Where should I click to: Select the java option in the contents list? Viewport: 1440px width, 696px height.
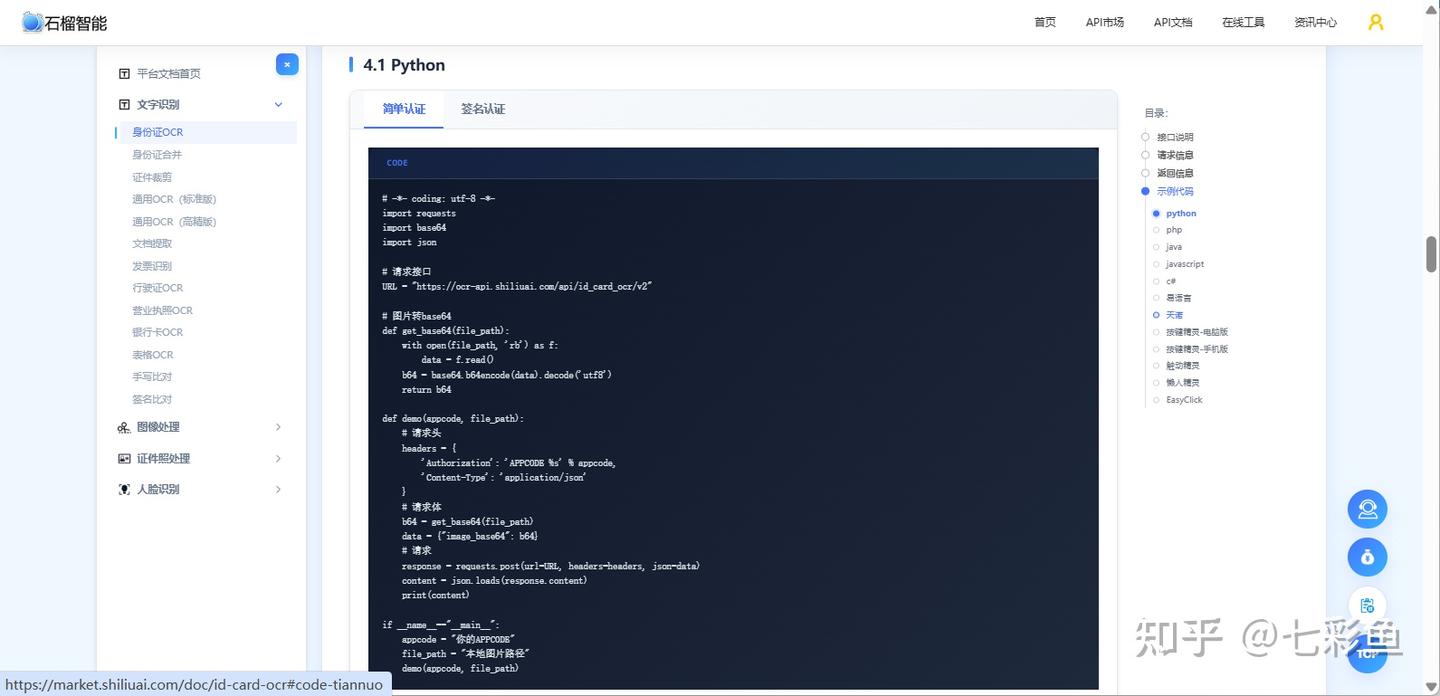1173,247
